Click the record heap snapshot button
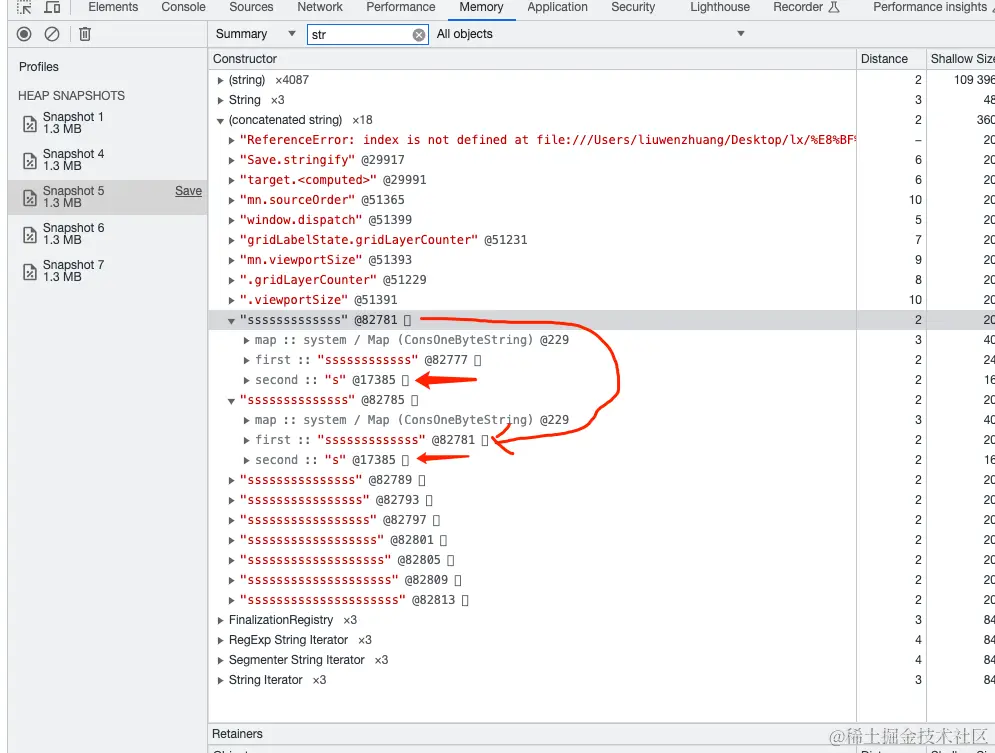 24,34
